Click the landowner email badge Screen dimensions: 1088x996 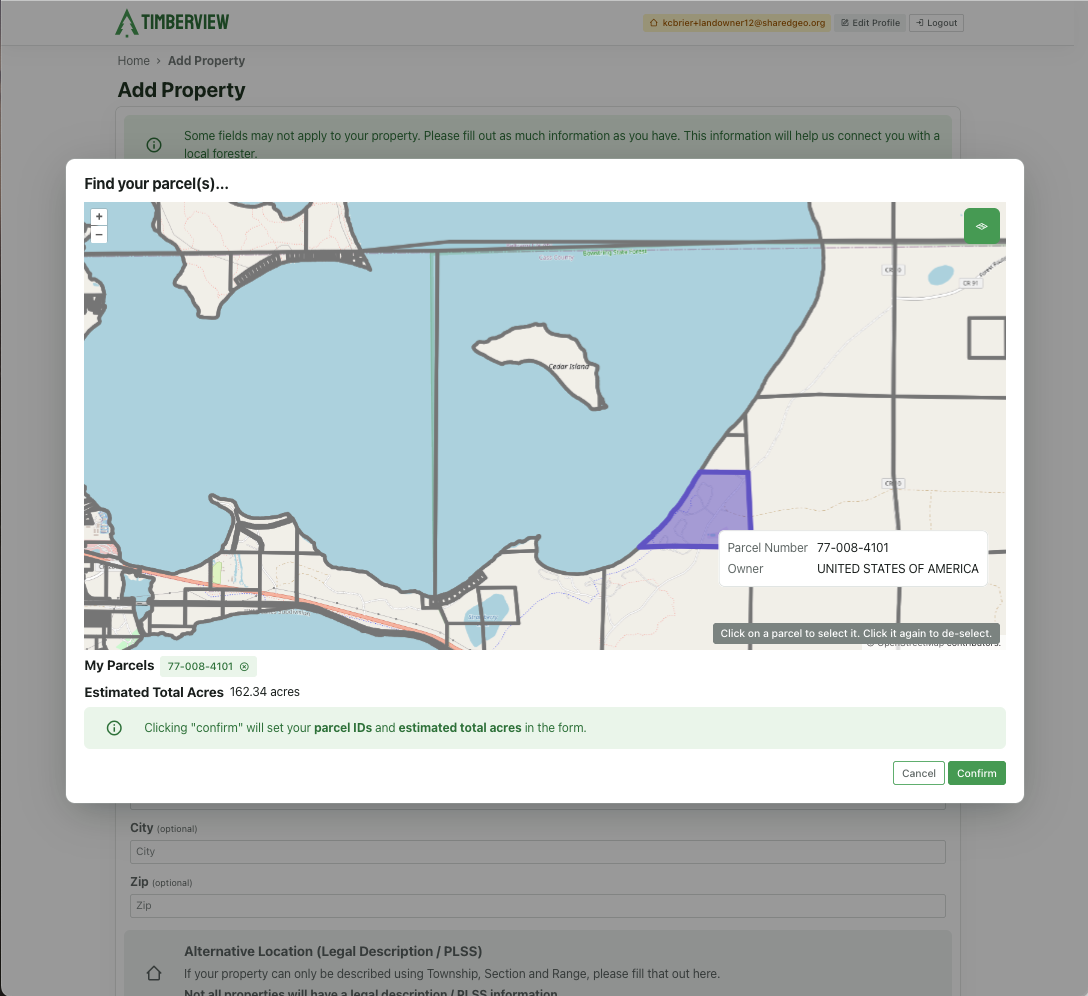737,23
